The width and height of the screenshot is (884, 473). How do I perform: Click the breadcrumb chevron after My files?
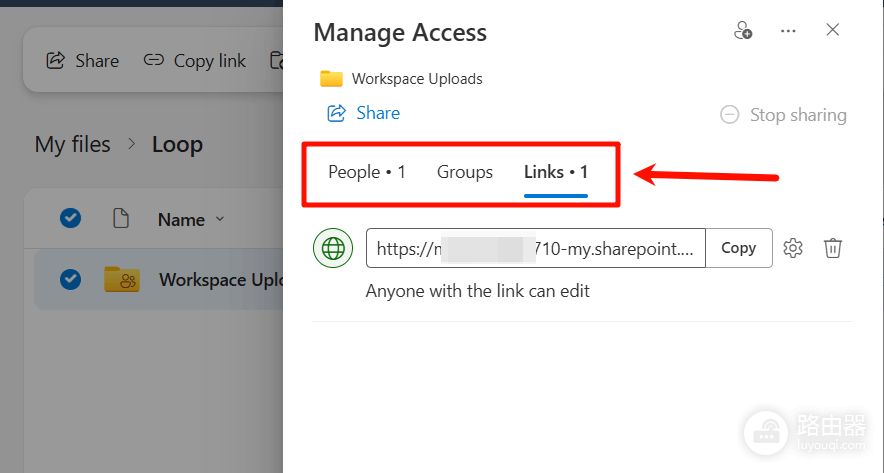pos(131,144)
